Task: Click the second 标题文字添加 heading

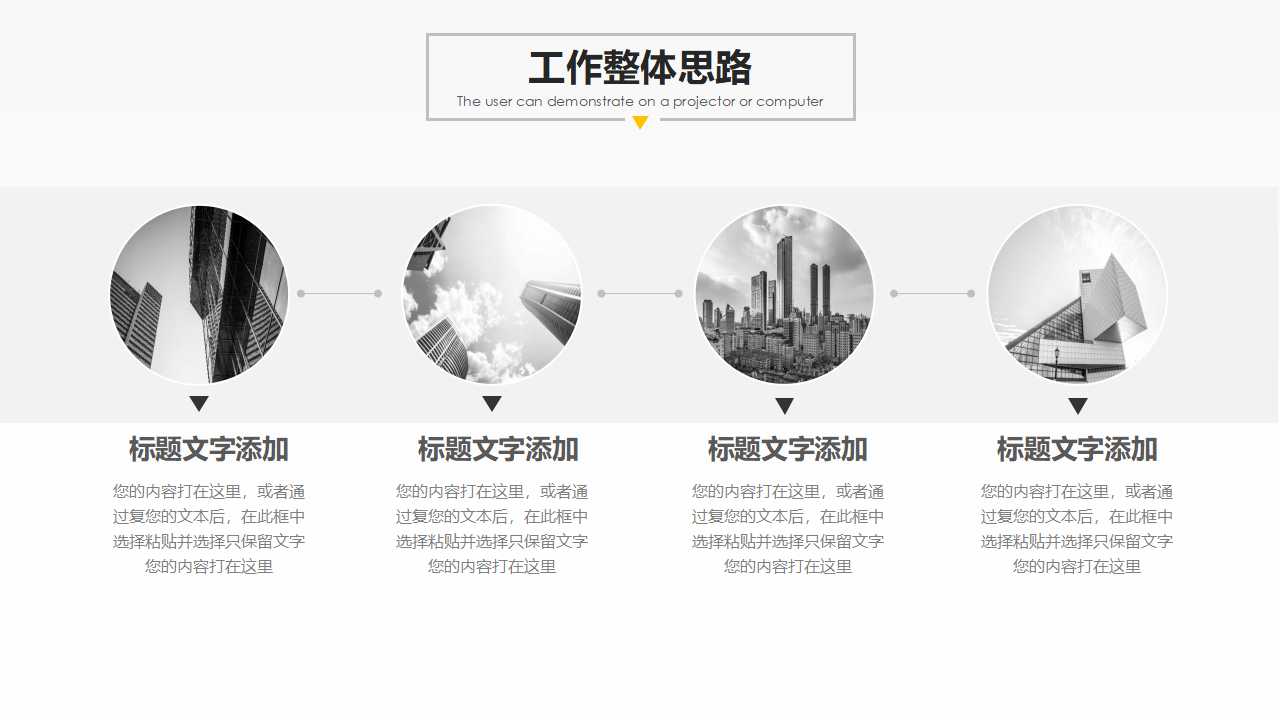Action: [498, 450]
